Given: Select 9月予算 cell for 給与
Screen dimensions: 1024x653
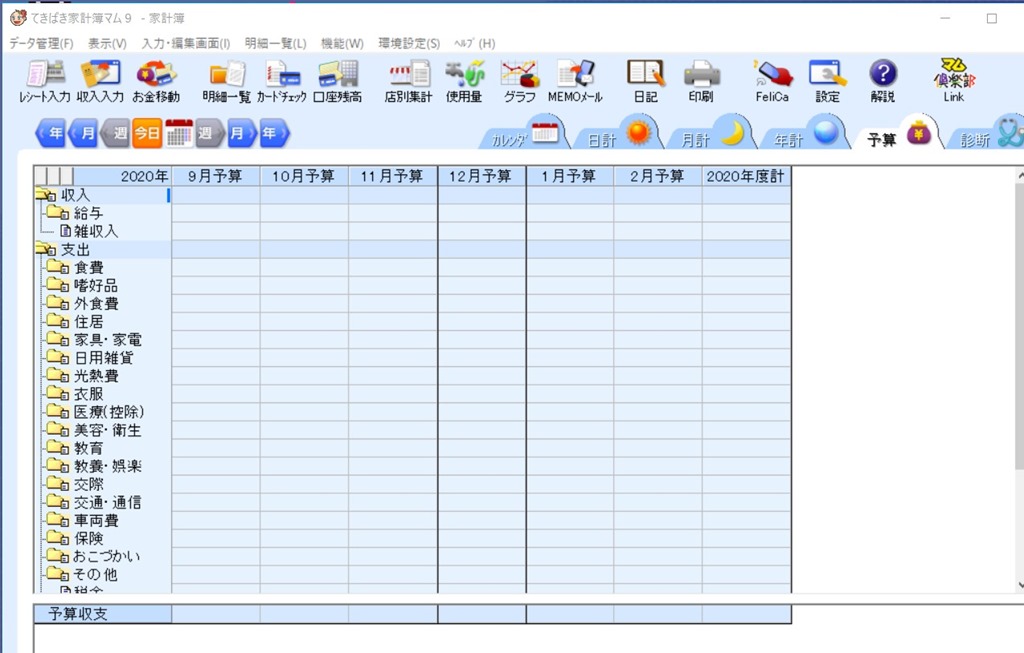Looking at the screenshot, I should (215, 213).
